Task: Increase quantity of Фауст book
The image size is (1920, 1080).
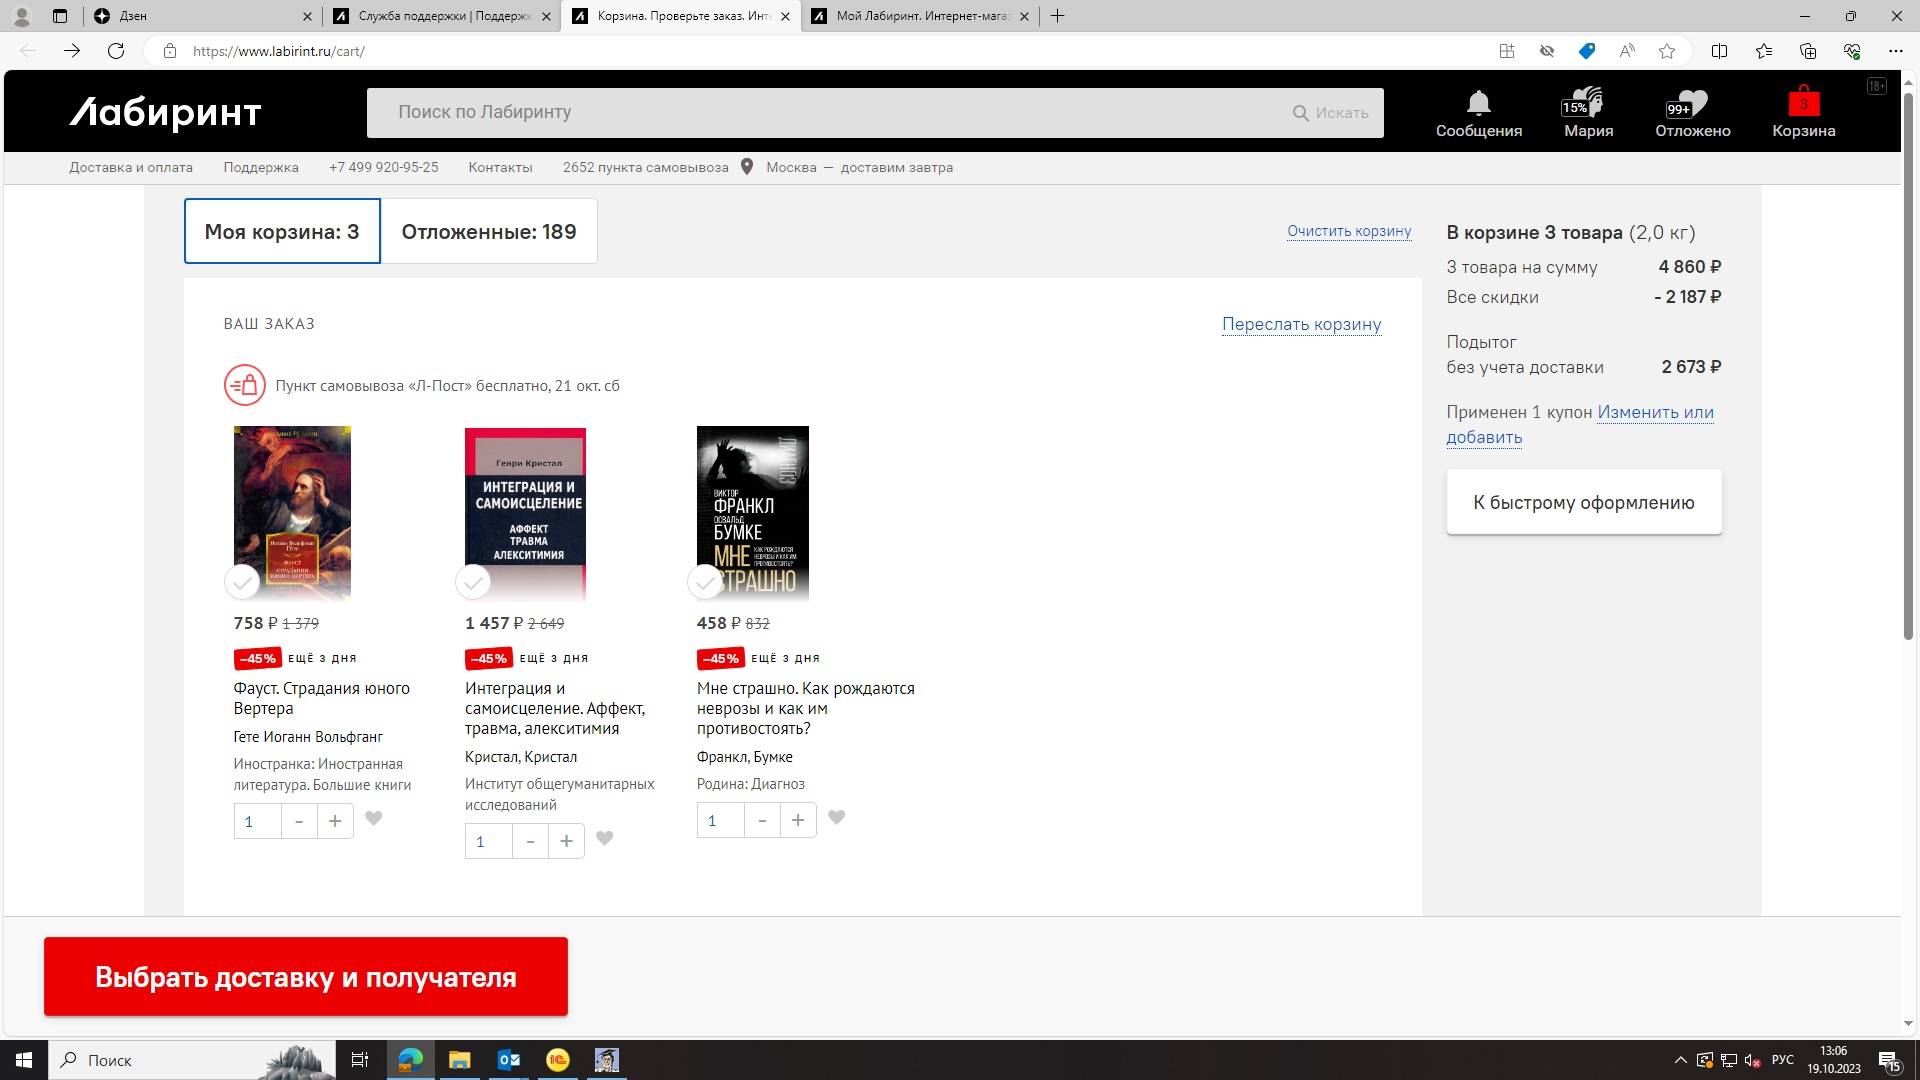Action: [x=335, y=821]
